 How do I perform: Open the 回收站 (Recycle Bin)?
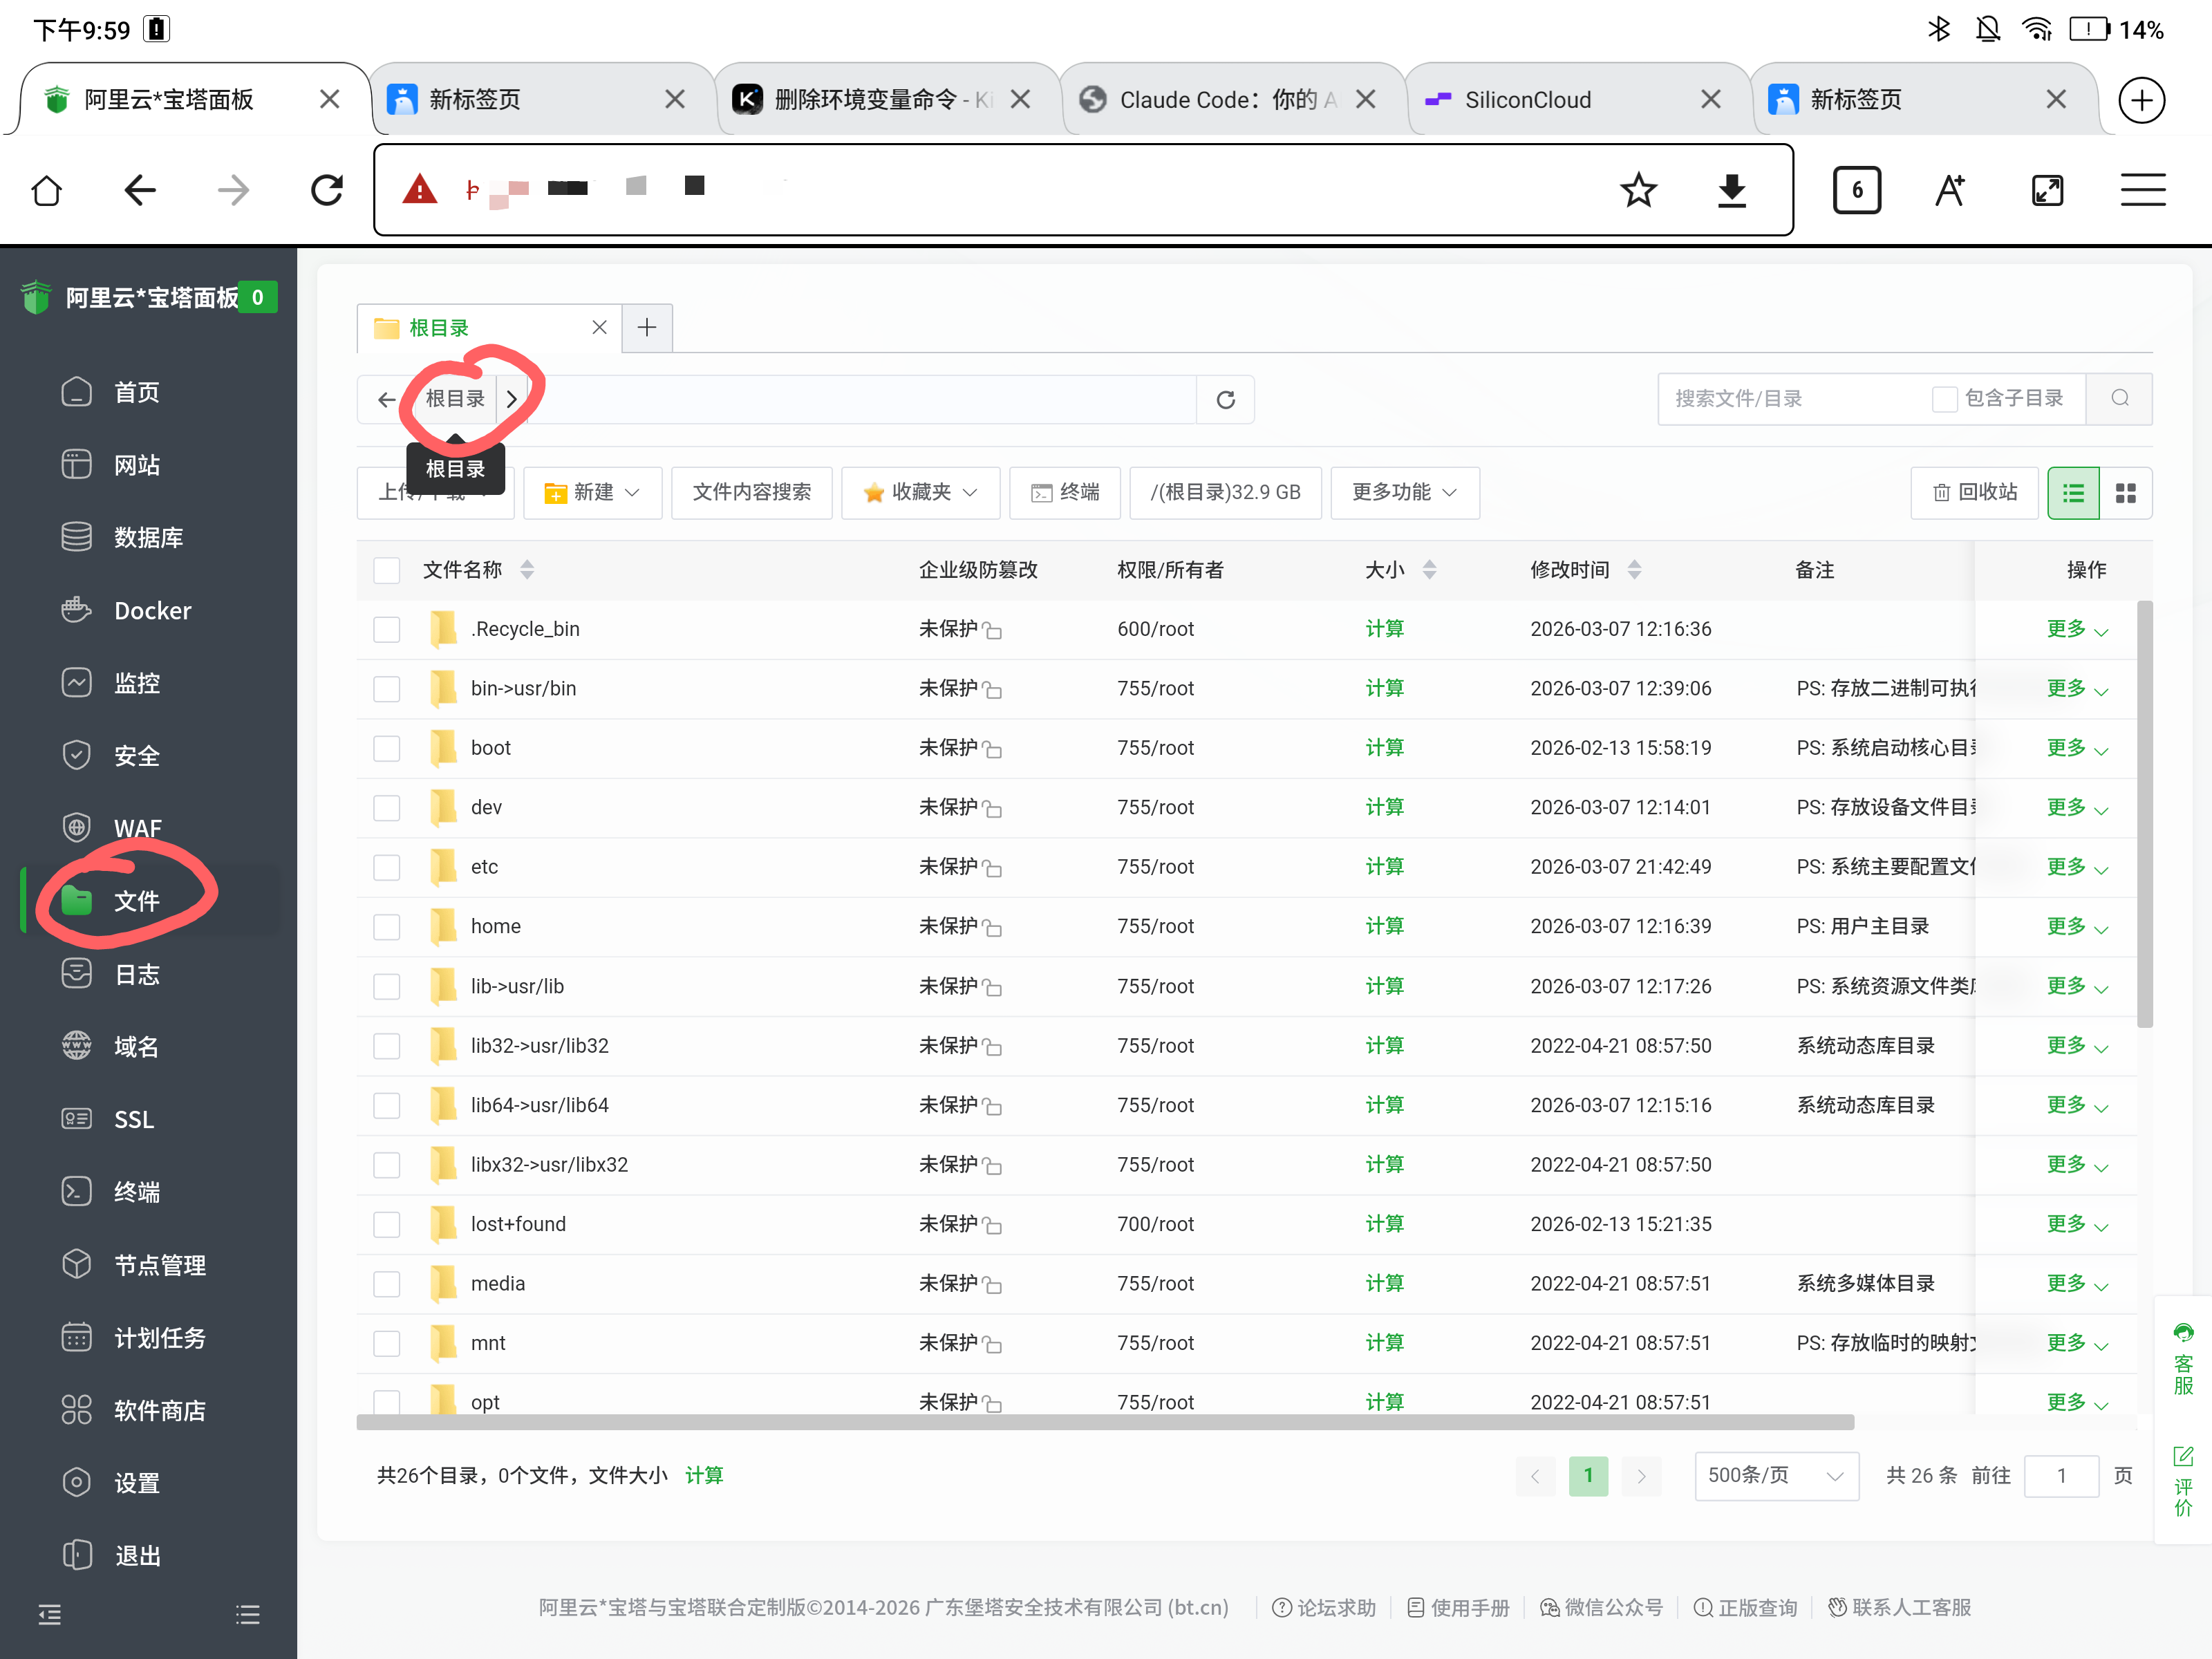tap(1974, 492)
